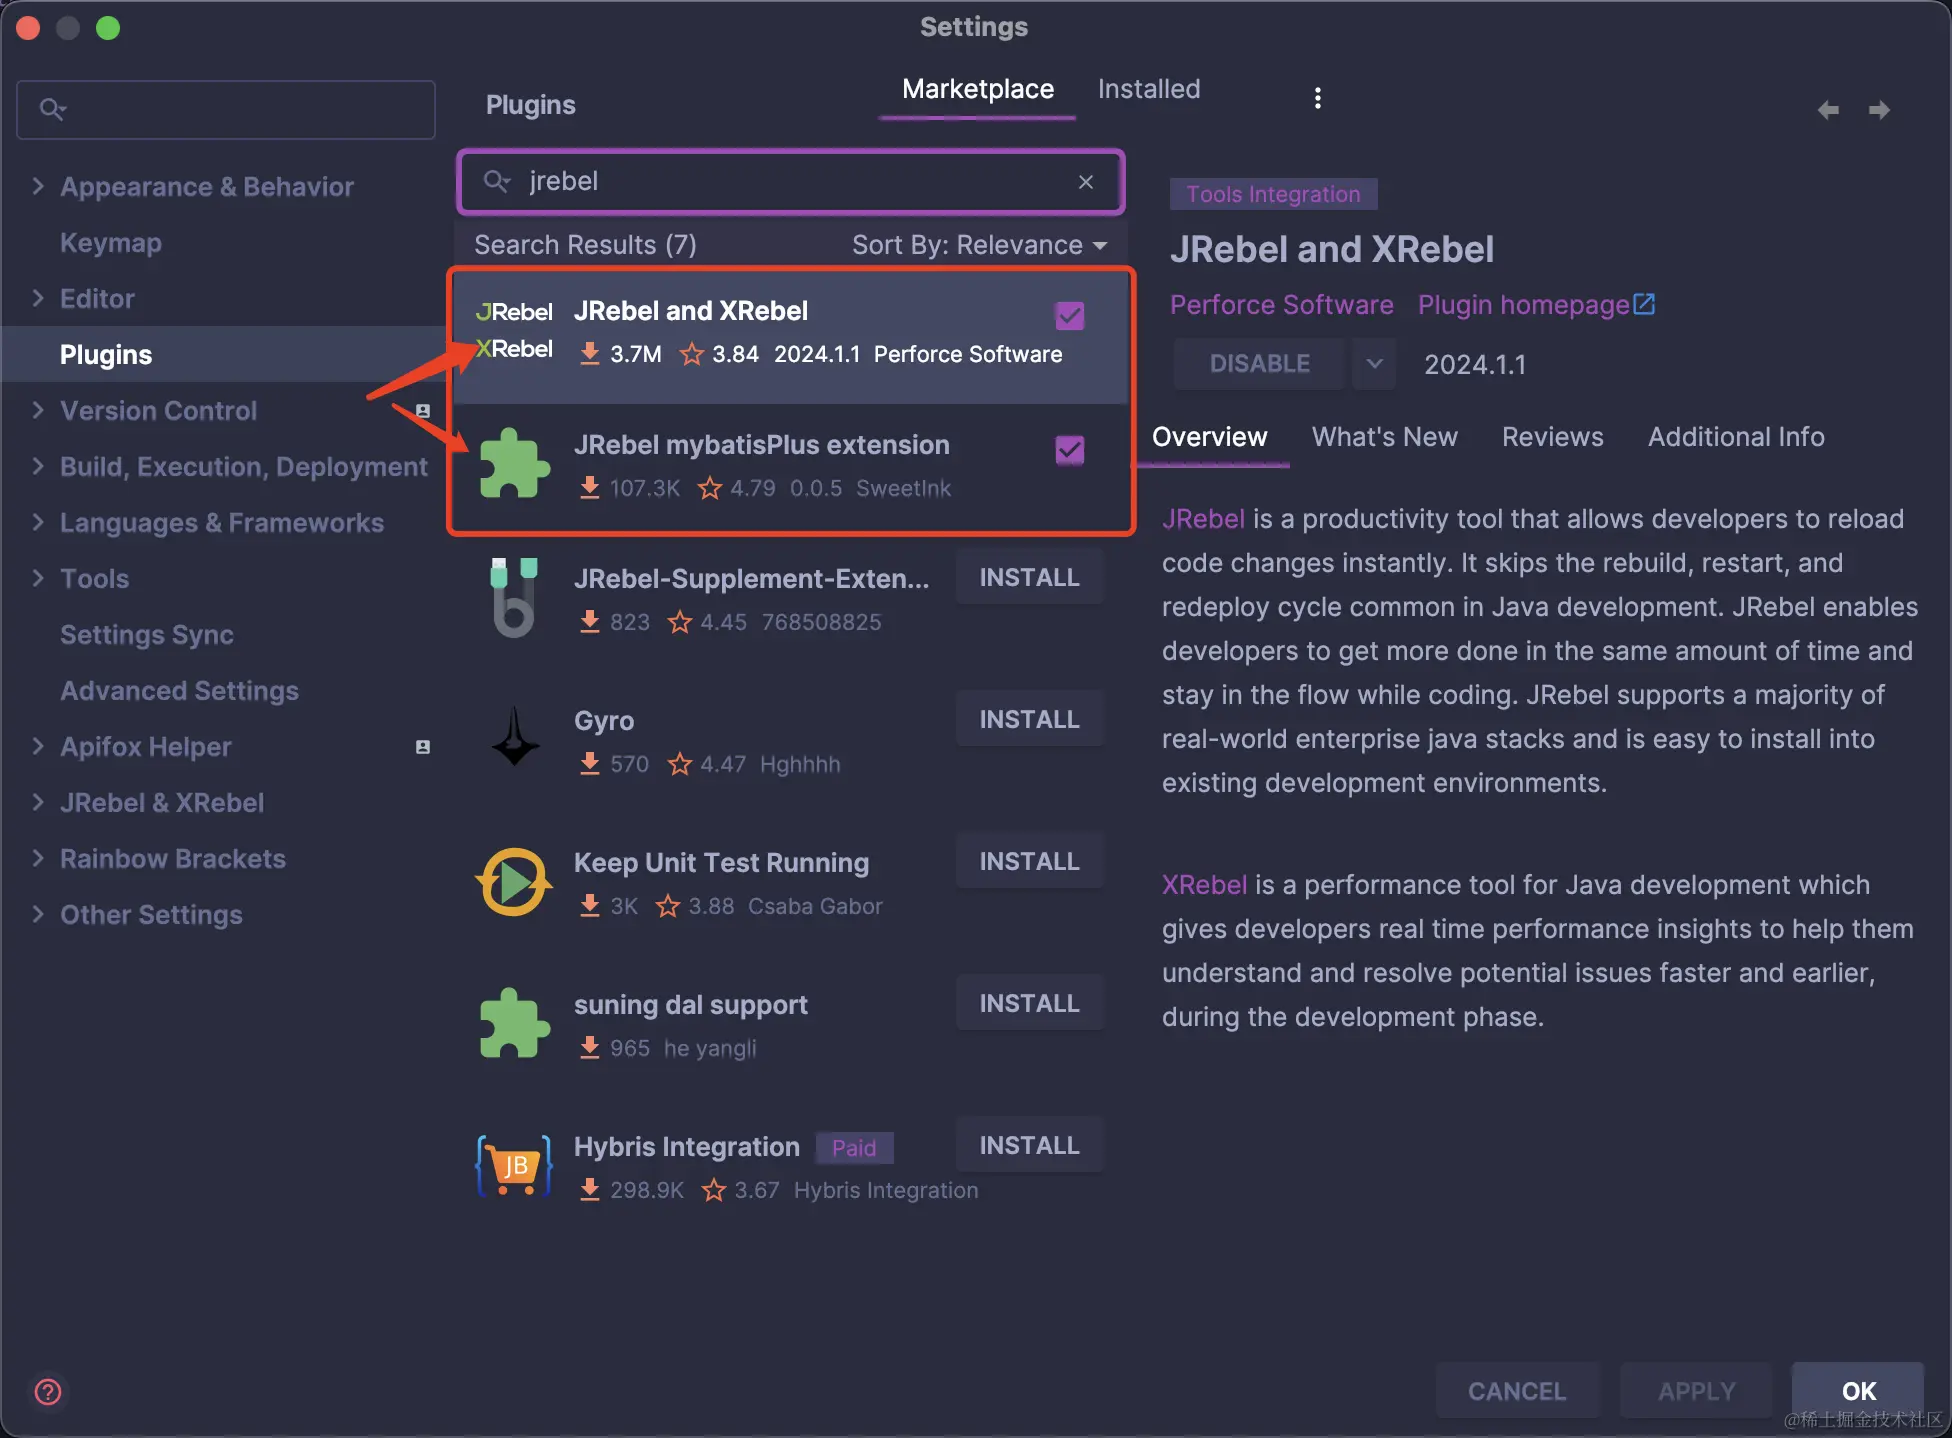Switch to the Installed tab
This screenshot has width=1952, height=1438.
pos(1148,89)
